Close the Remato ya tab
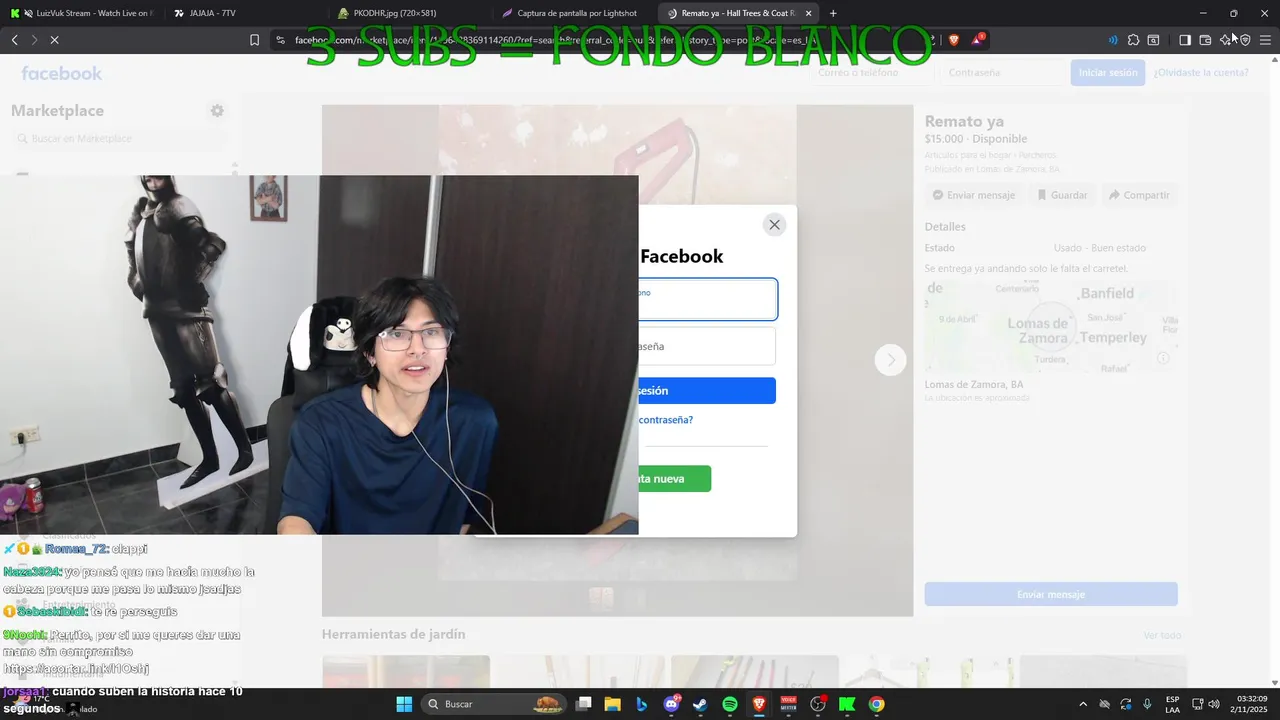This screenshot has height=720, width=1280. tap(808, 13)
